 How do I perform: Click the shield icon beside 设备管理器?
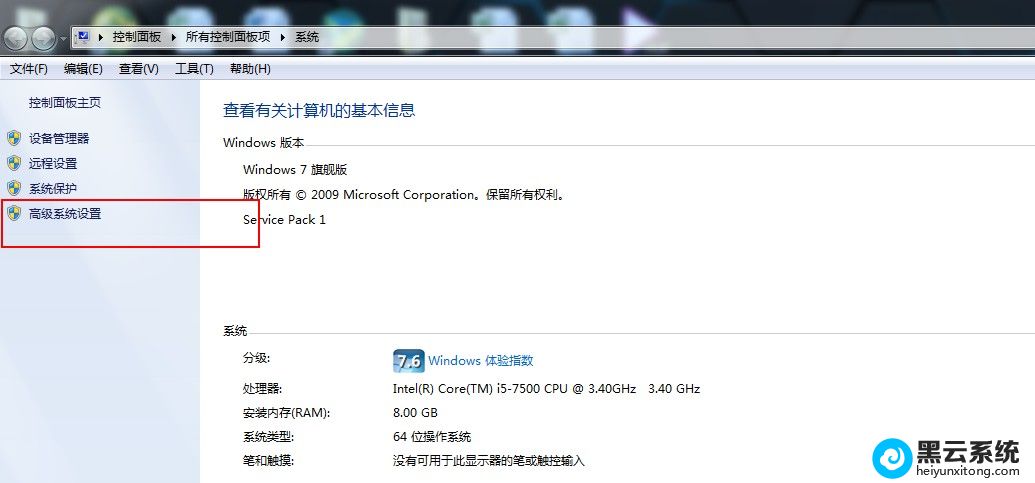point(14,138)
